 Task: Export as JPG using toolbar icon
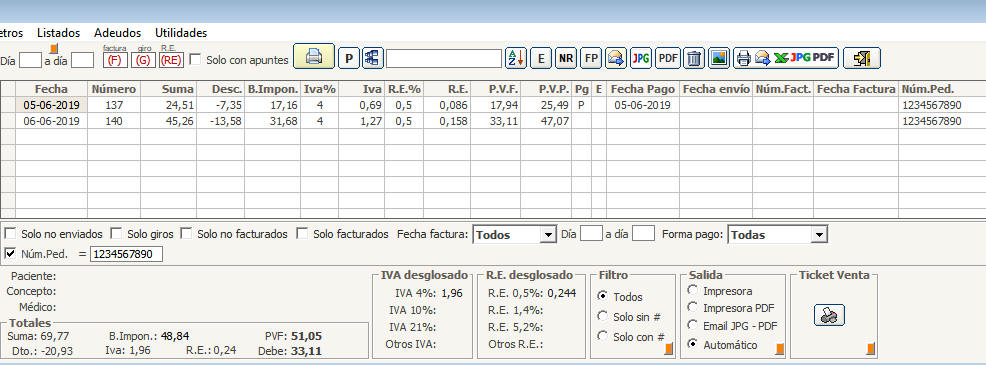[x=641, y=59]
